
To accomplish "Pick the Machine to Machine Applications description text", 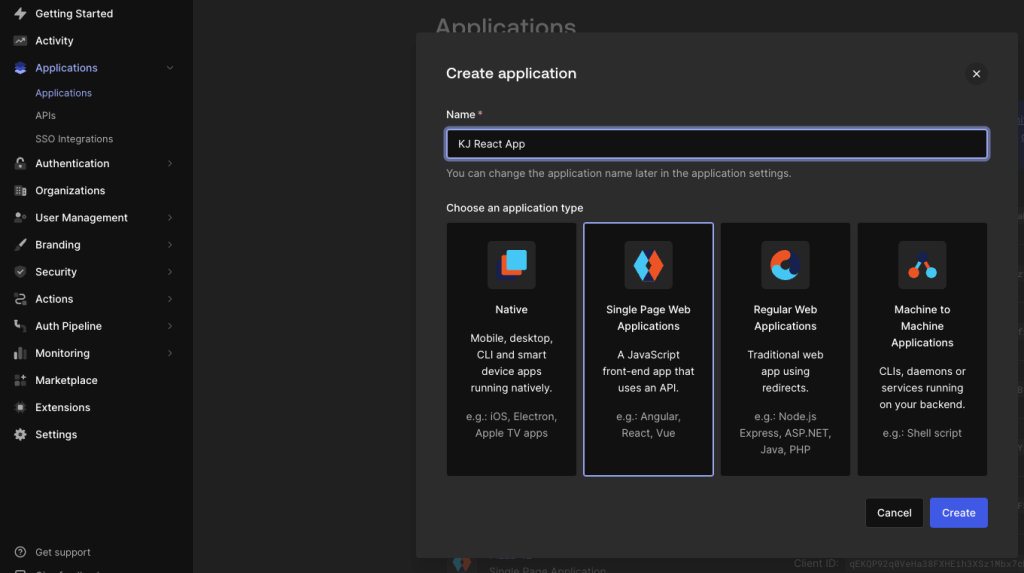I will 922,387.
